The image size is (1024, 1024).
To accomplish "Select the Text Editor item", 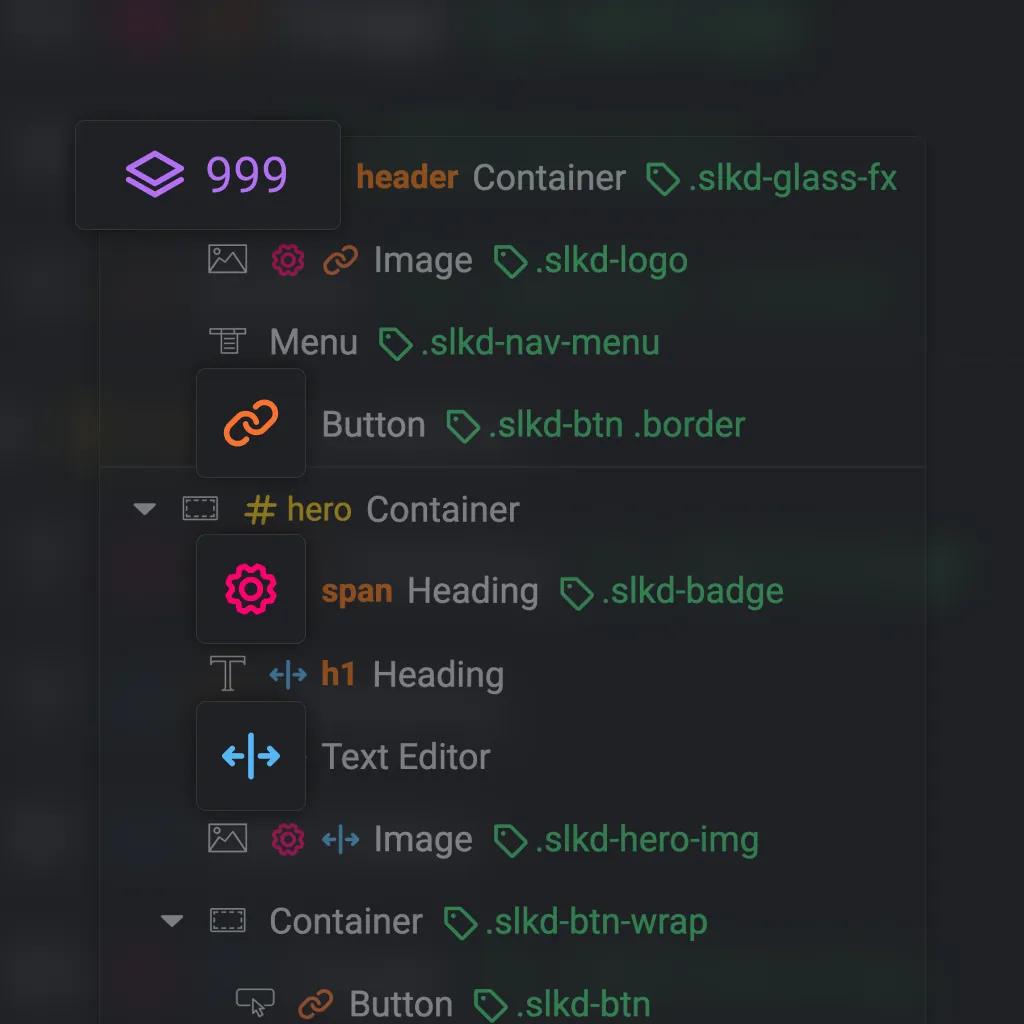I will [x=406, y=756].
